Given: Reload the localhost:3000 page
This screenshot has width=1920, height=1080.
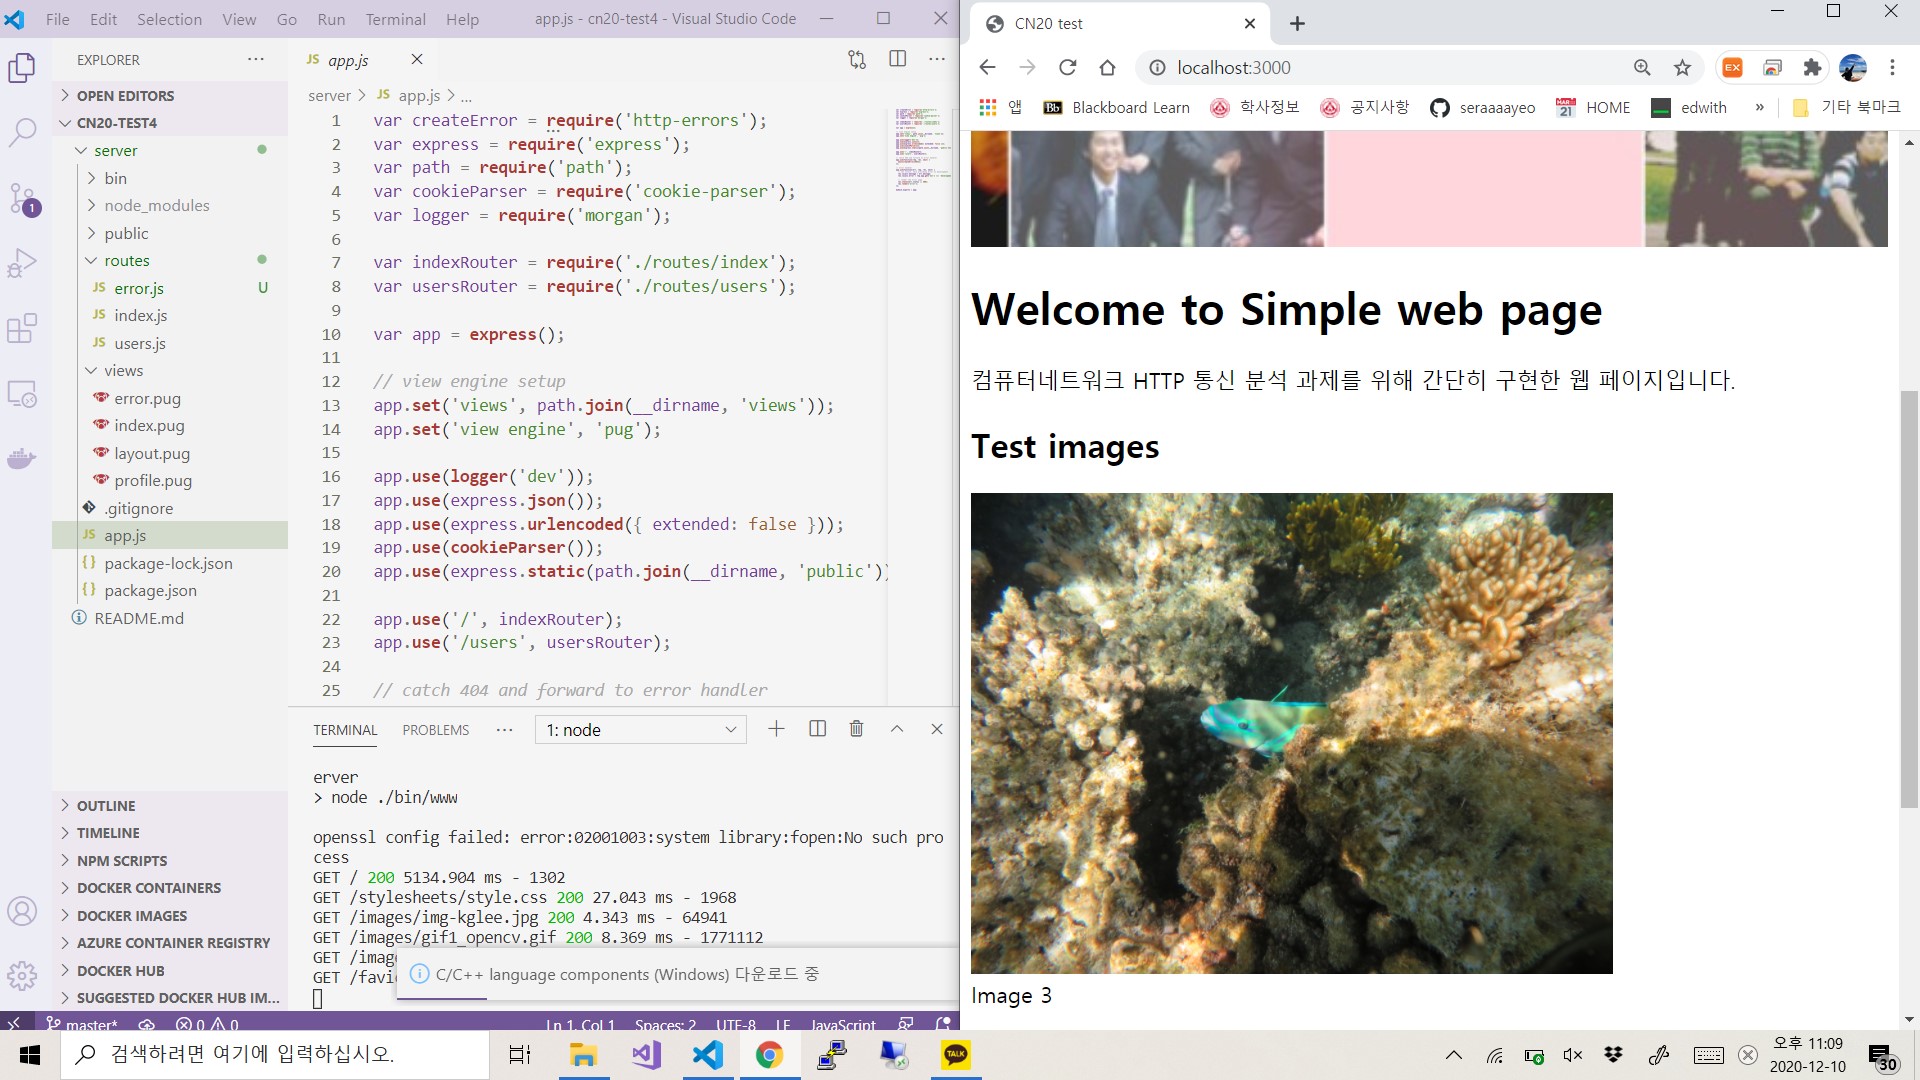Looking at the screenshot, I should tap(1067, 67).
